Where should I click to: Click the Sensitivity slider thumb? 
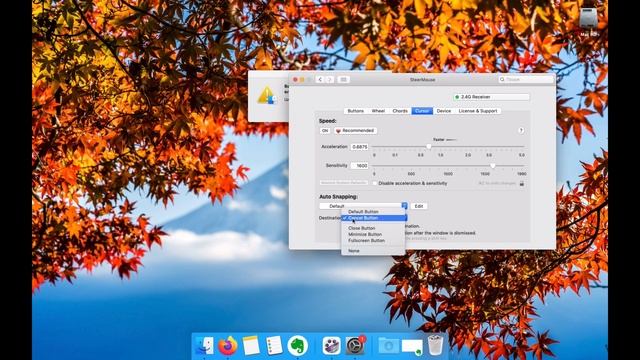[493, 166]
